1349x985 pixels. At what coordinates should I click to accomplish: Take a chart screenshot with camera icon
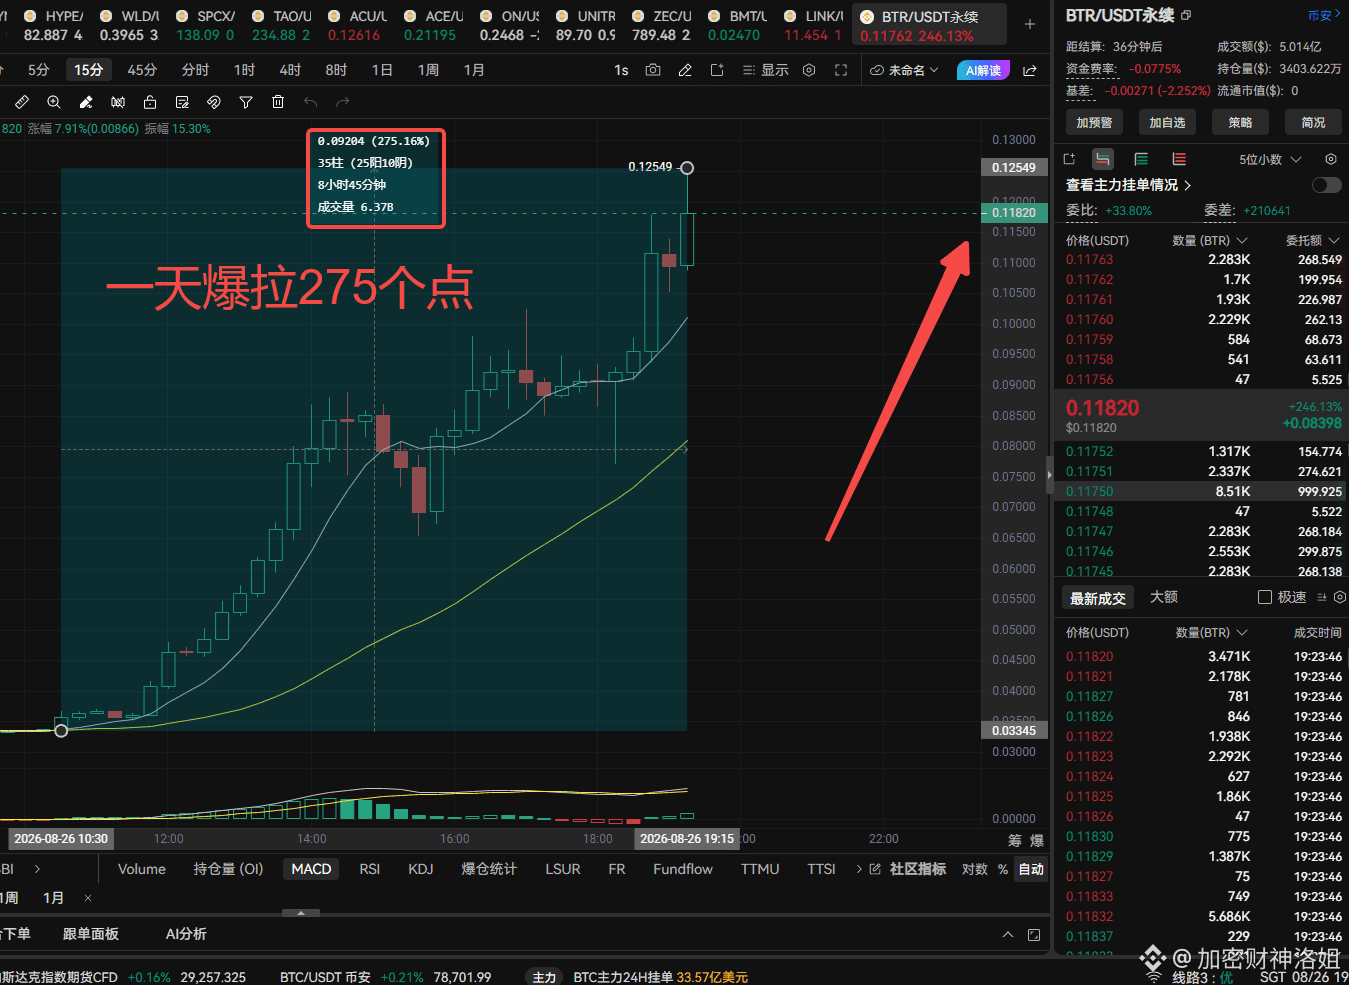653,70
